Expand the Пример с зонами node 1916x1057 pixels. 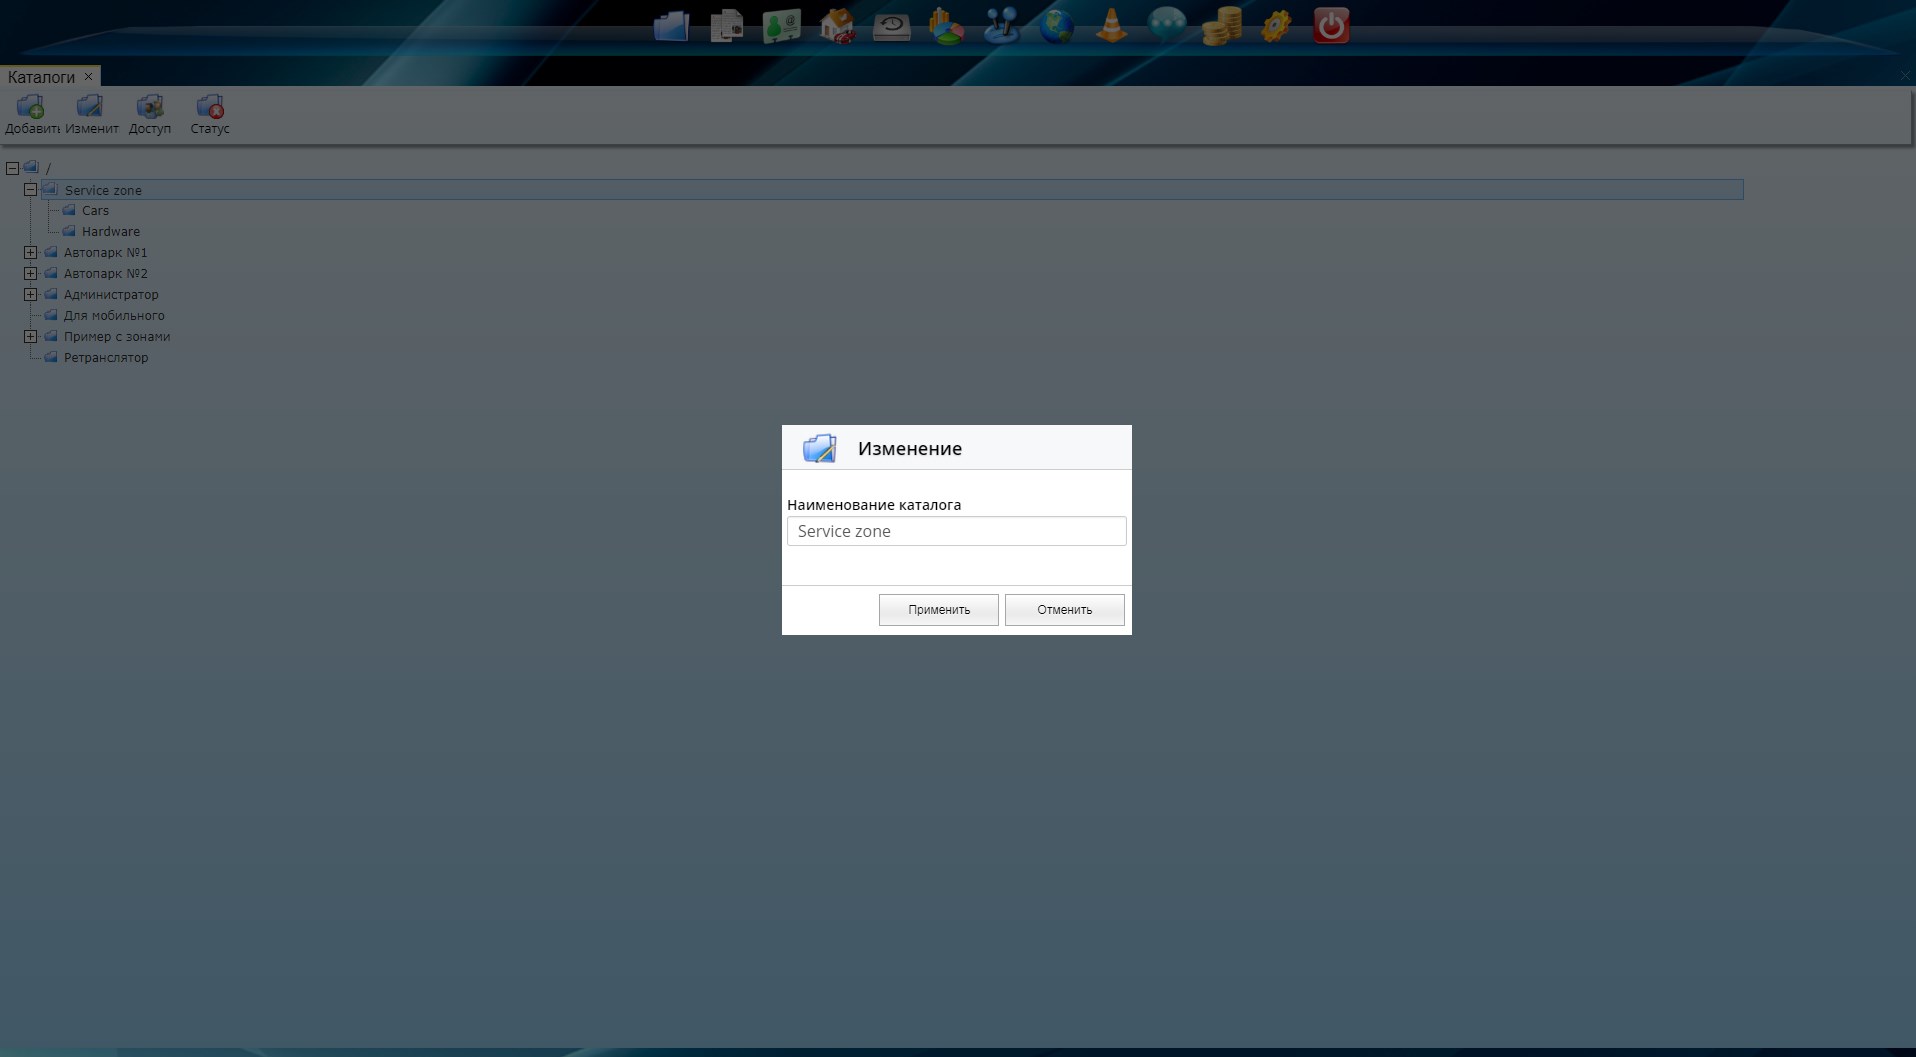[x=31, y=337]
